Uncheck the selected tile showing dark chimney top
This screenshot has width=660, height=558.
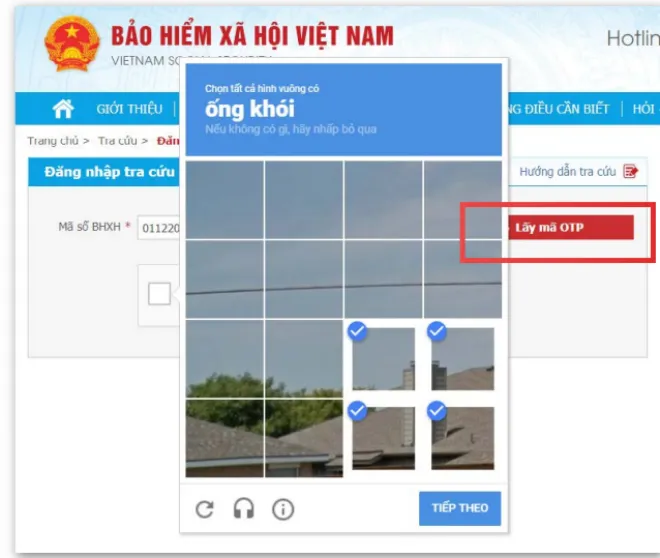click(463, 359)
